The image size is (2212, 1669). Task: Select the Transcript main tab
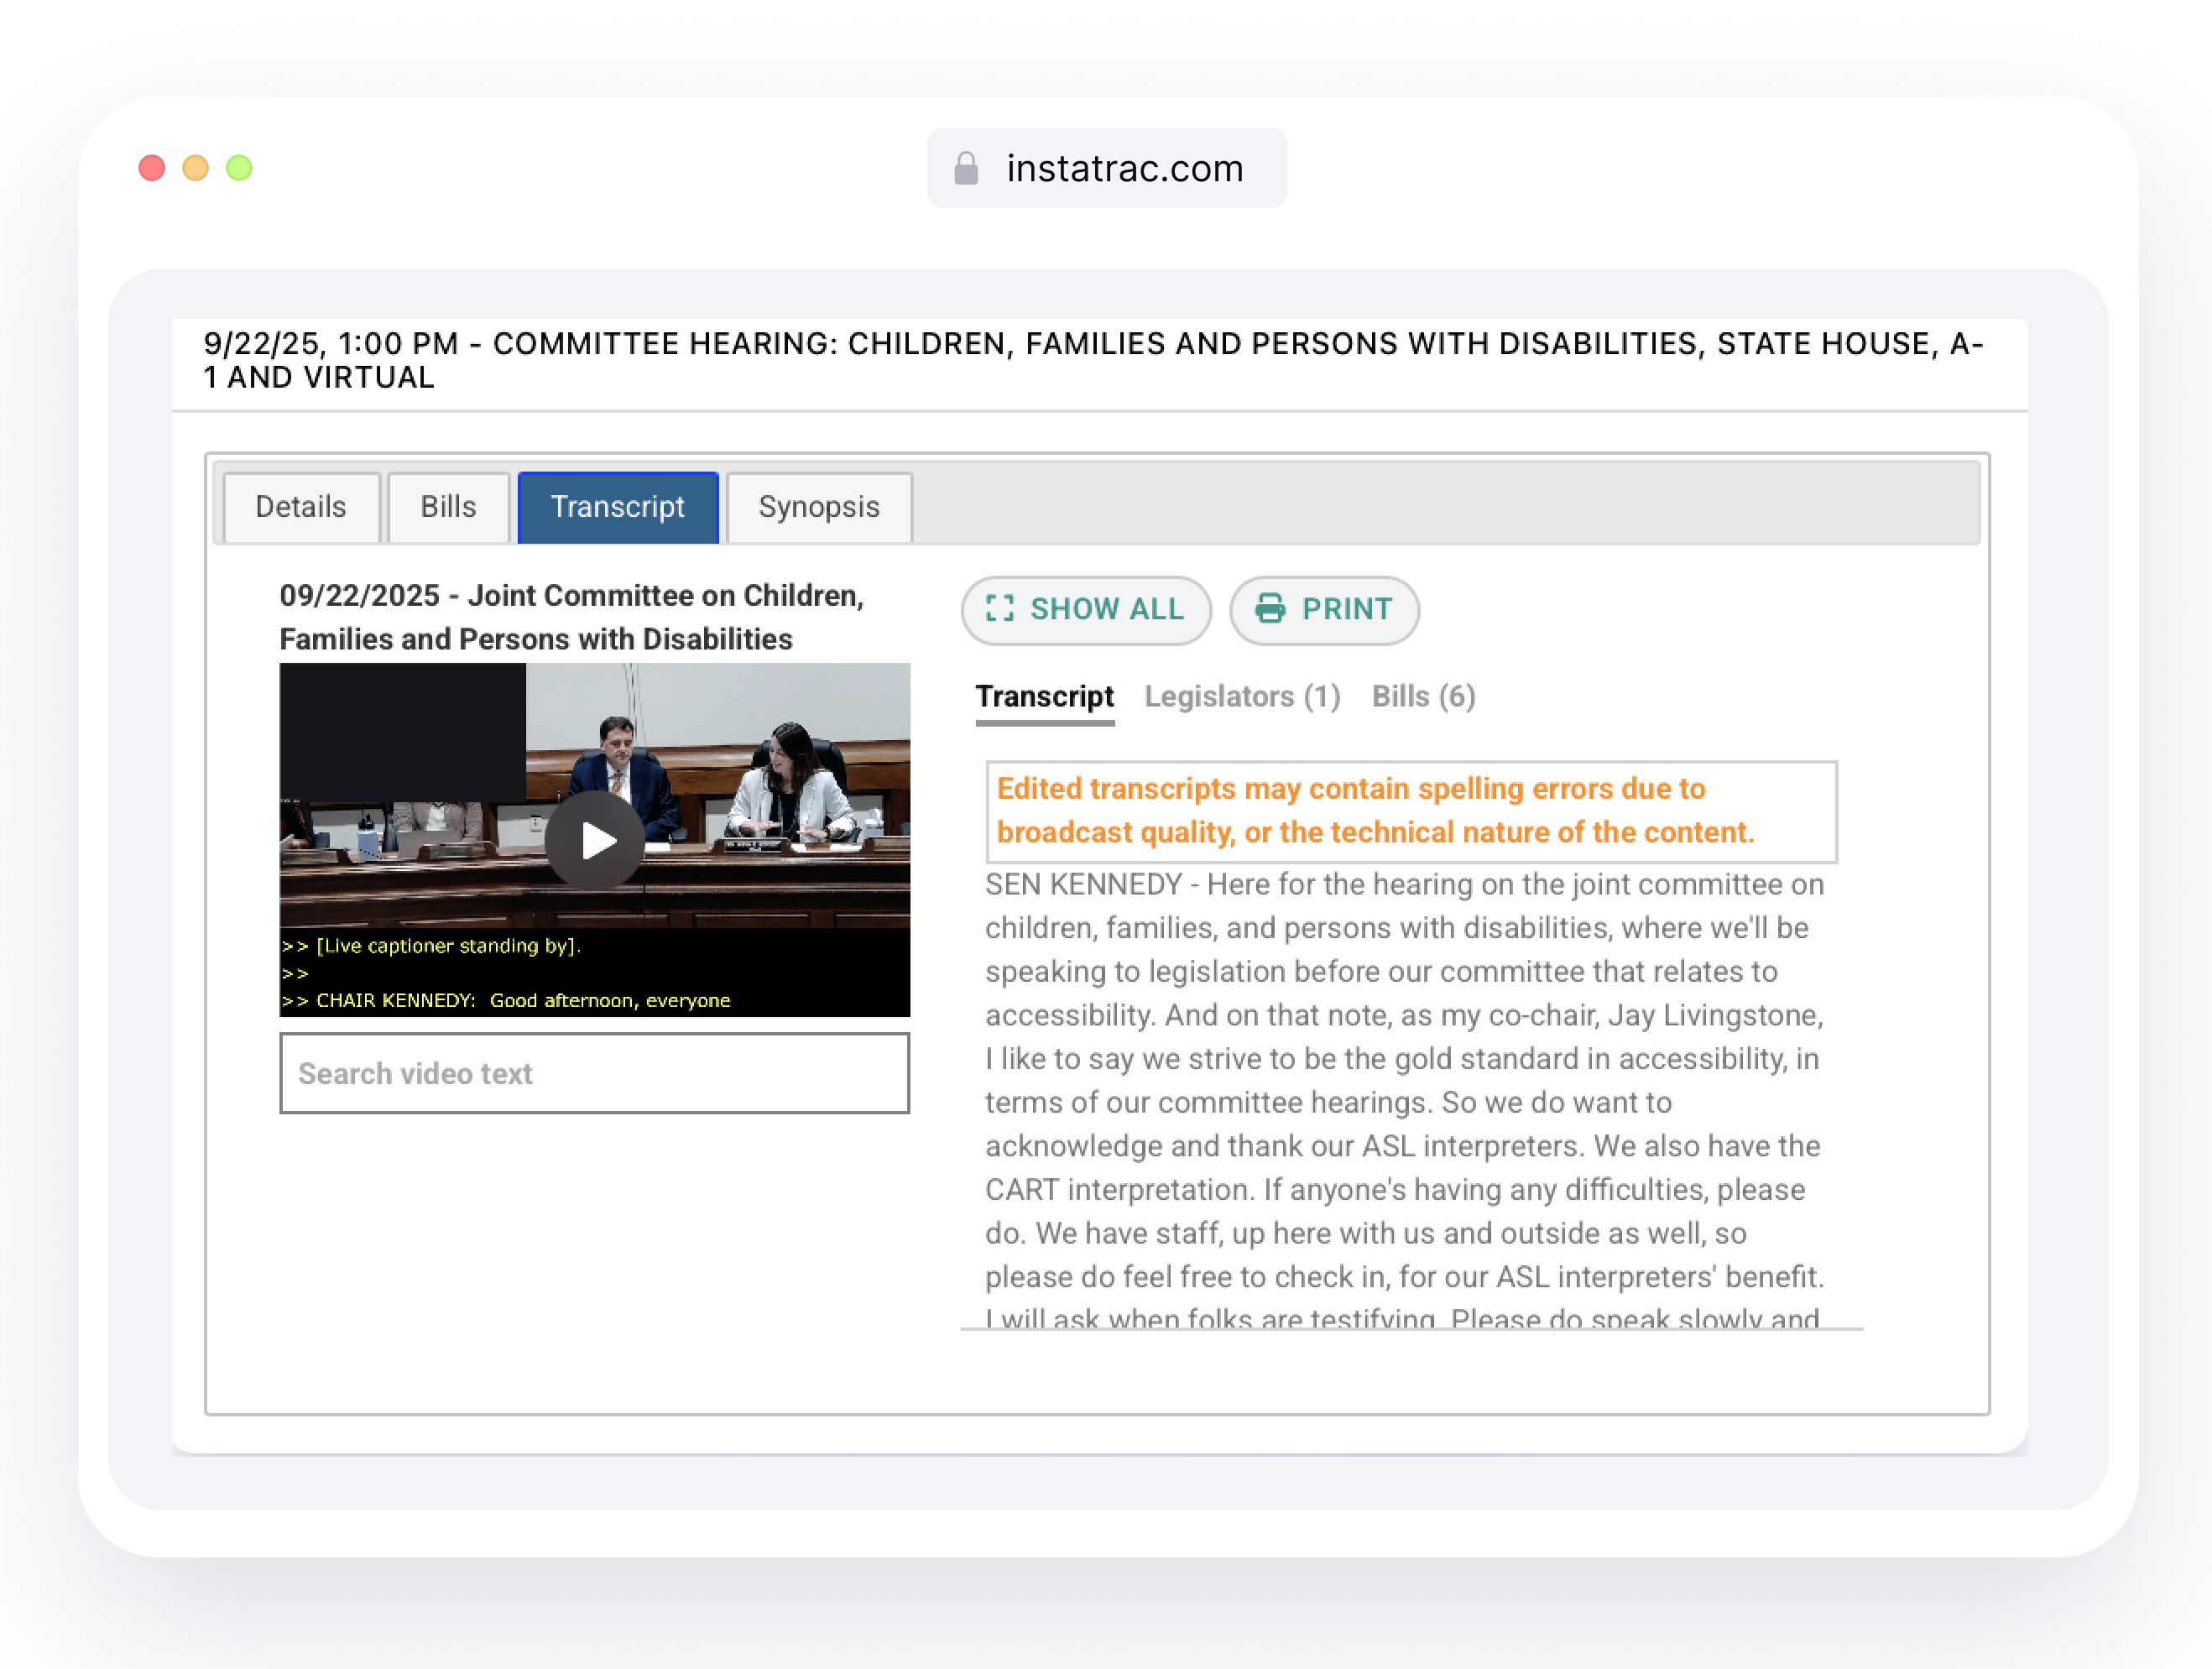click(618, 507)
